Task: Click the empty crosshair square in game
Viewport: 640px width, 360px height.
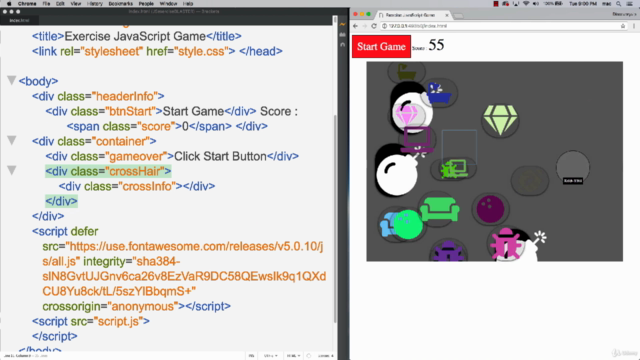Action: coord(459,147)
